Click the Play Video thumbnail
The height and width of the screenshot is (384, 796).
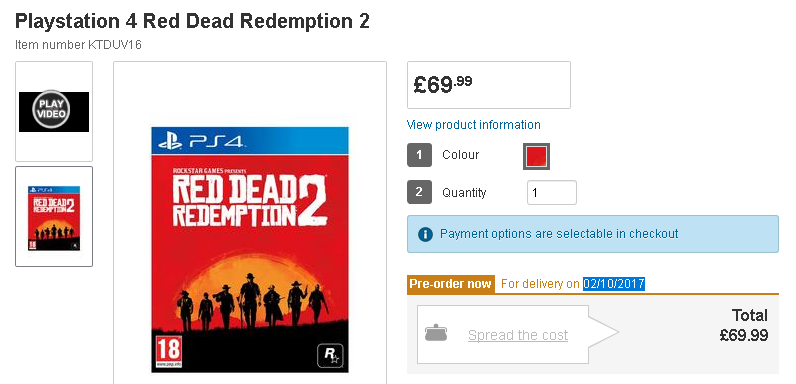click(54, 112)
